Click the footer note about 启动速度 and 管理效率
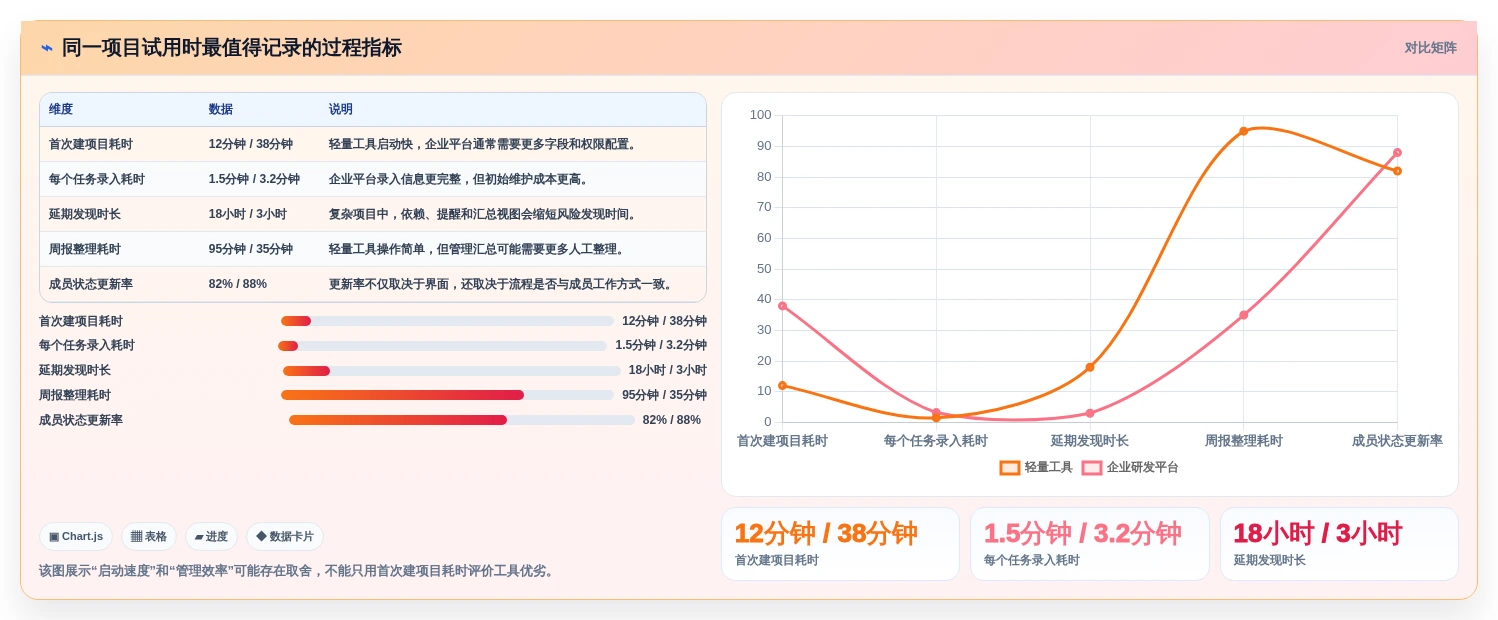Viewport: 1498px width, 620px height. coord(298,571)
